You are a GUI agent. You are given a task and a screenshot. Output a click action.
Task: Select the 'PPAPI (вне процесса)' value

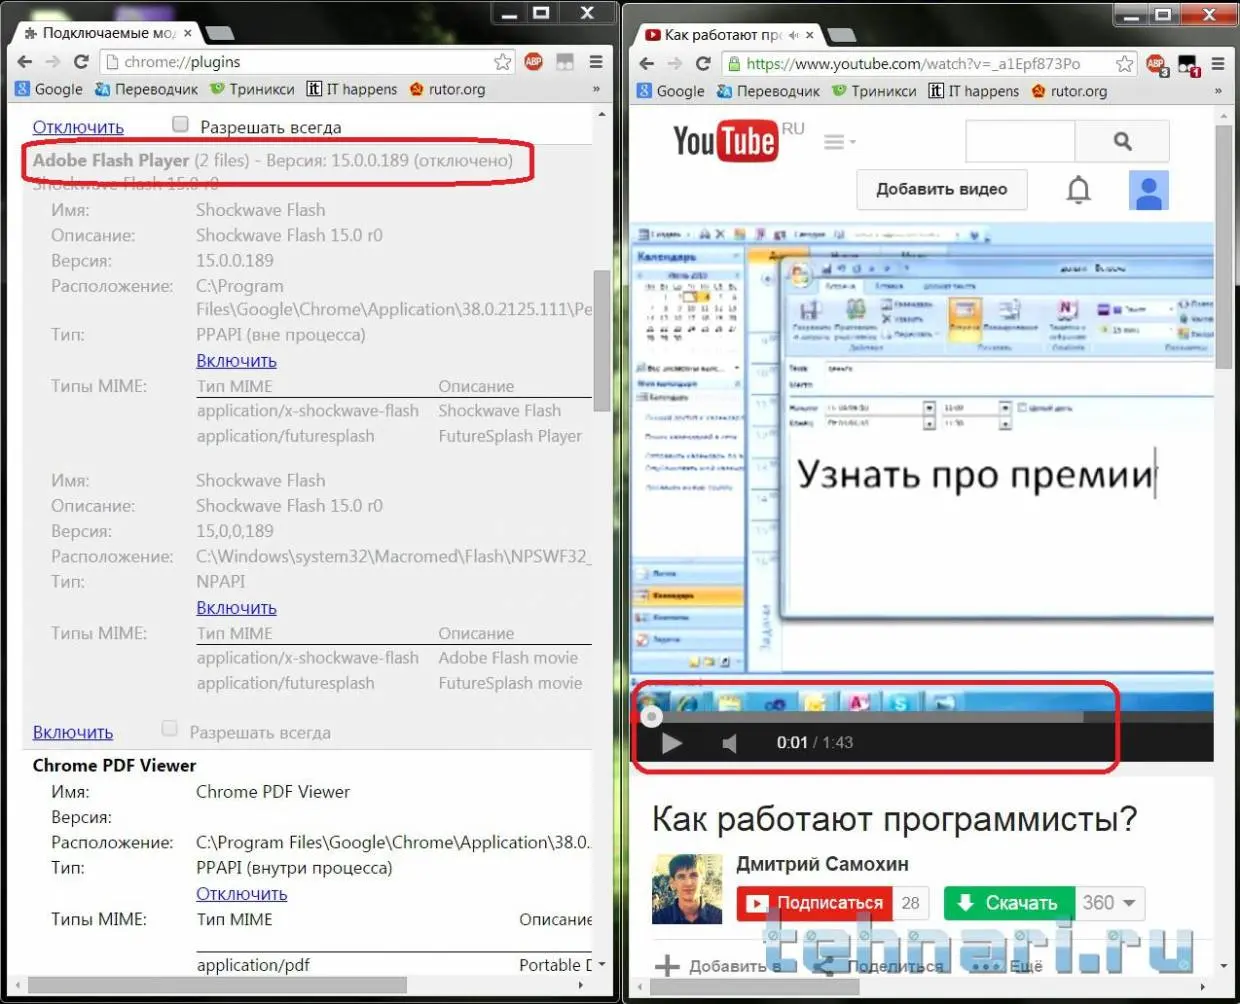pyautogui.click(x=281, y=335)
